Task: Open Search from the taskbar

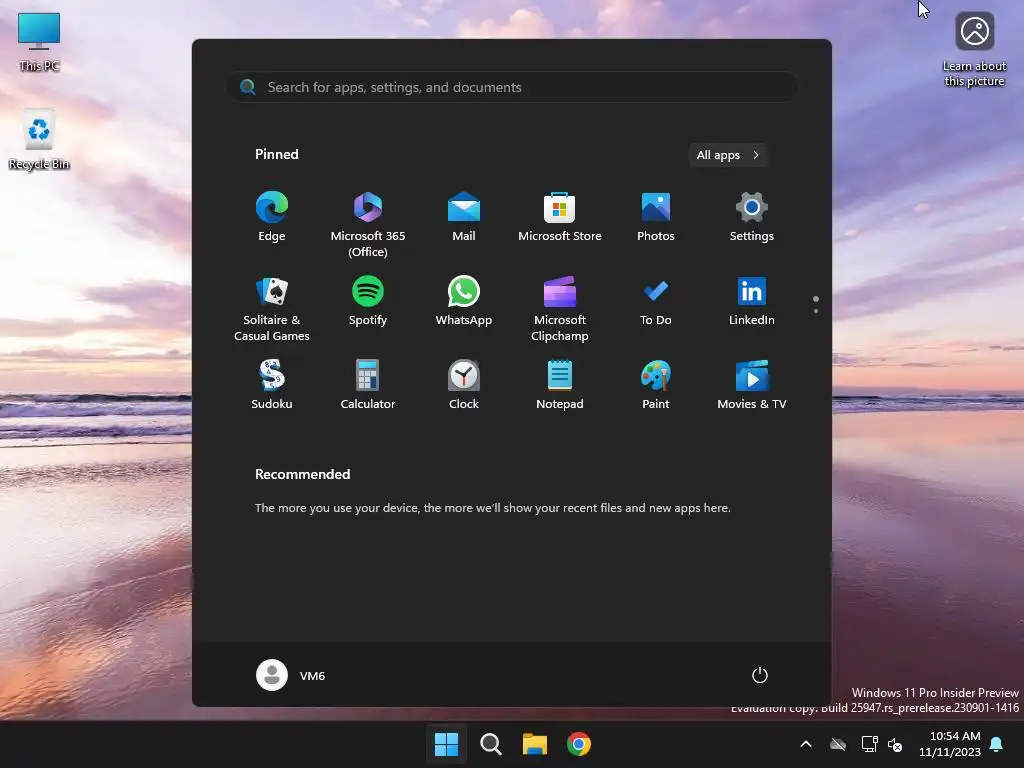Action: point(490,744)
